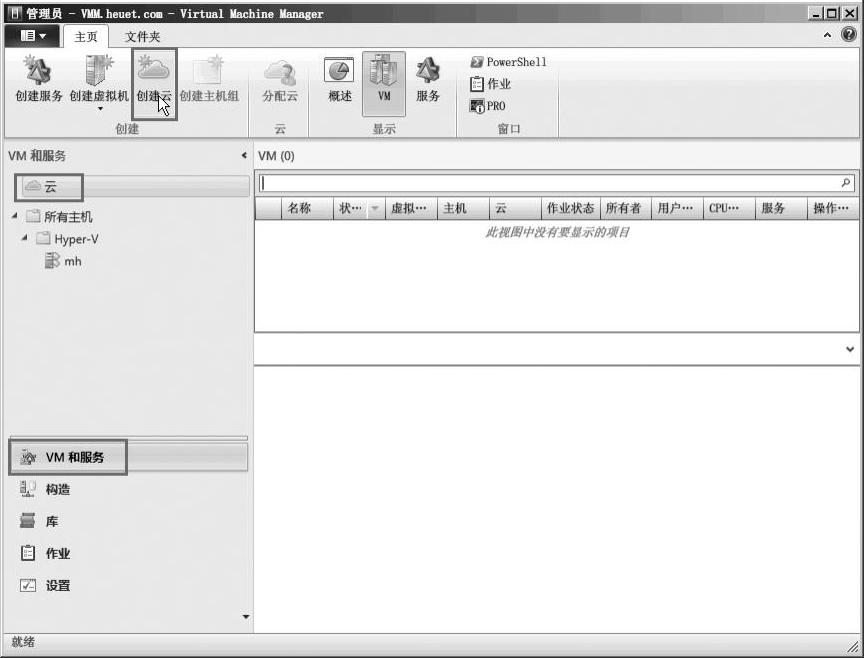The width and height of the screenshot is (864, 658).
Task: Switch to the 主页 ribbon tab
Action: [x=86, y=37]
